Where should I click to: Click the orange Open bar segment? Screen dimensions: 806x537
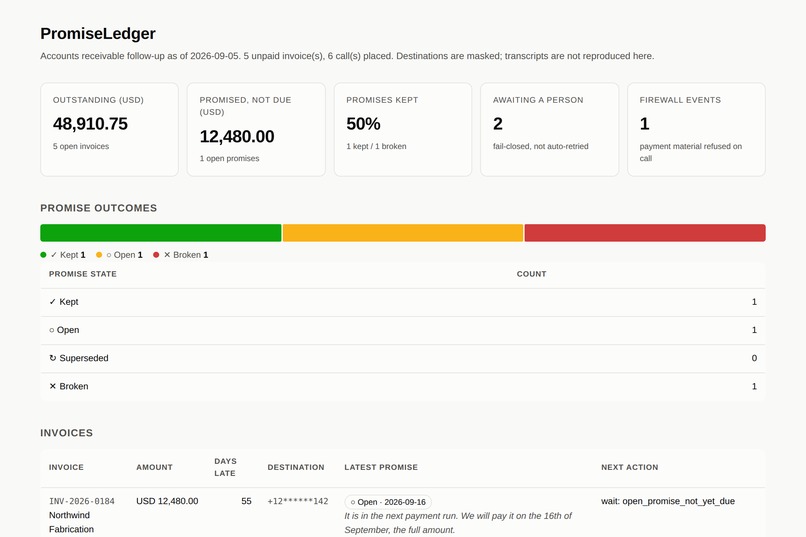403,233
